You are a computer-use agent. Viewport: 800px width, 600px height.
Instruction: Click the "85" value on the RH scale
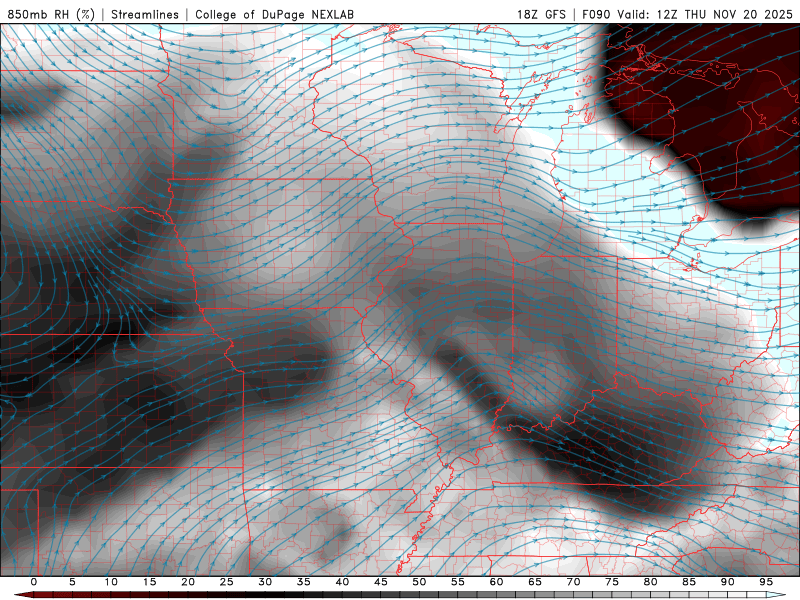coord(689,582)
